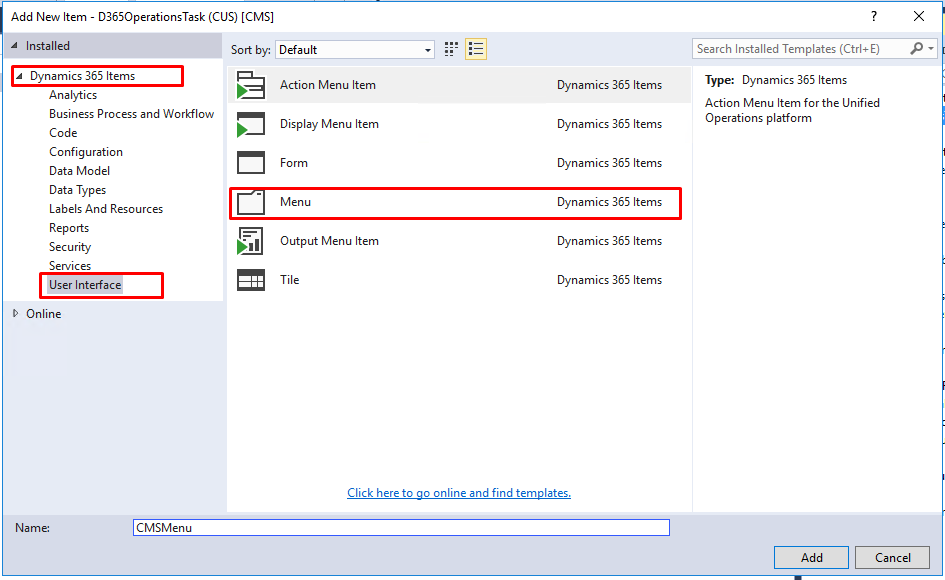Click the Tile template icon
Screen dimensions: 945x580
(x=251, y=280)
